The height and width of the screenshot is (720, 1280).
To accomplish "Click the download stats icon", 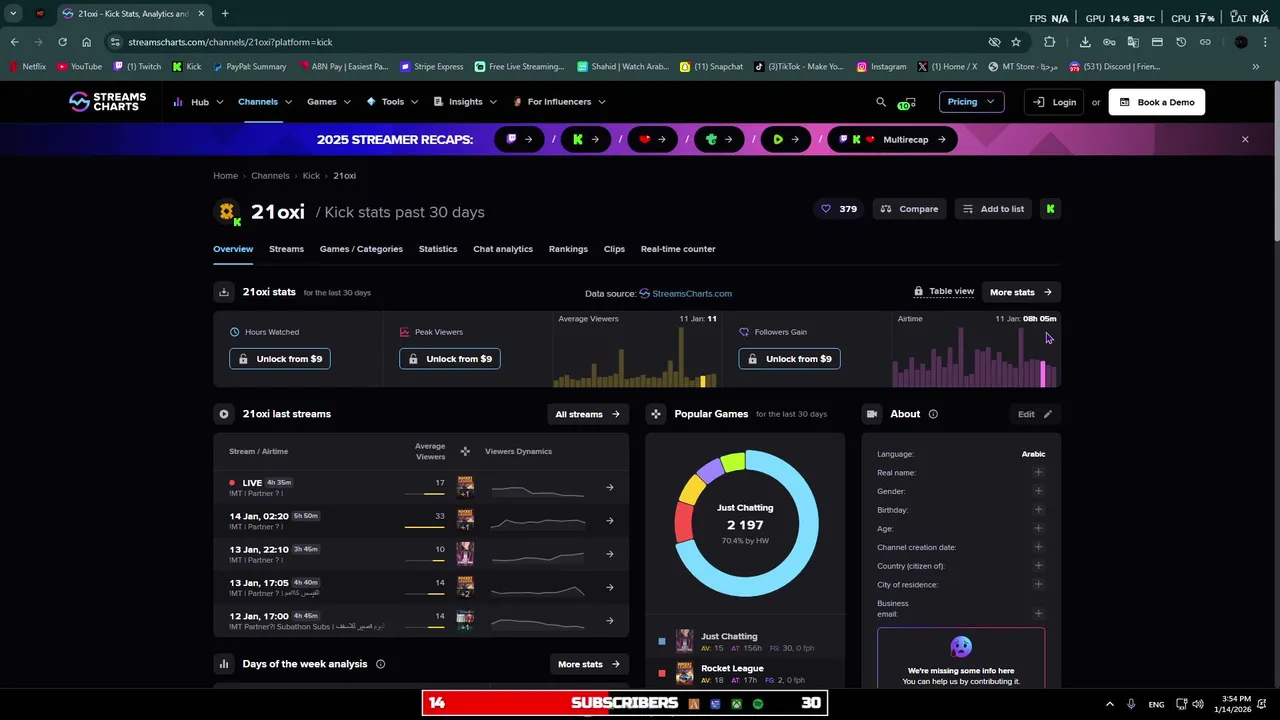I will [x=224, y=292].
